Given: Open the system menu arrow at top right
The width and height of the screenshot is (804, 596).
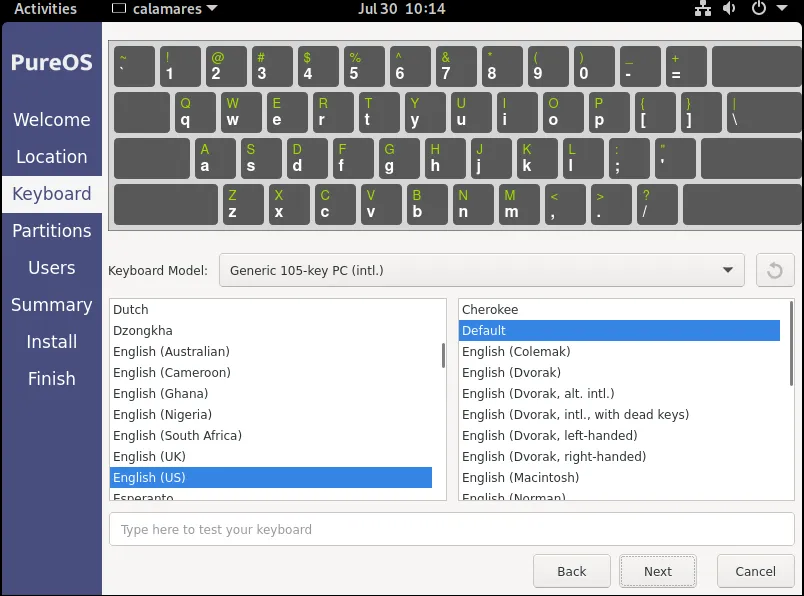Looking at the screenshot, I should point(784,9).
